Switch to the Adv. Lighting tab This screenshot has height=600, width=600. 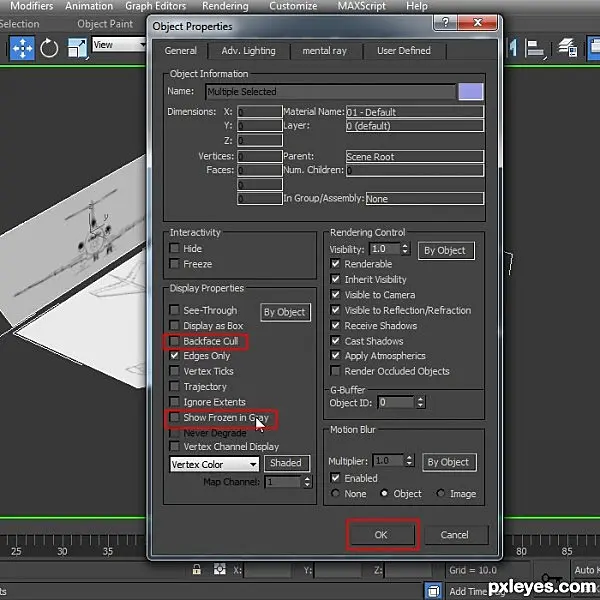click(x=248, y=51)
